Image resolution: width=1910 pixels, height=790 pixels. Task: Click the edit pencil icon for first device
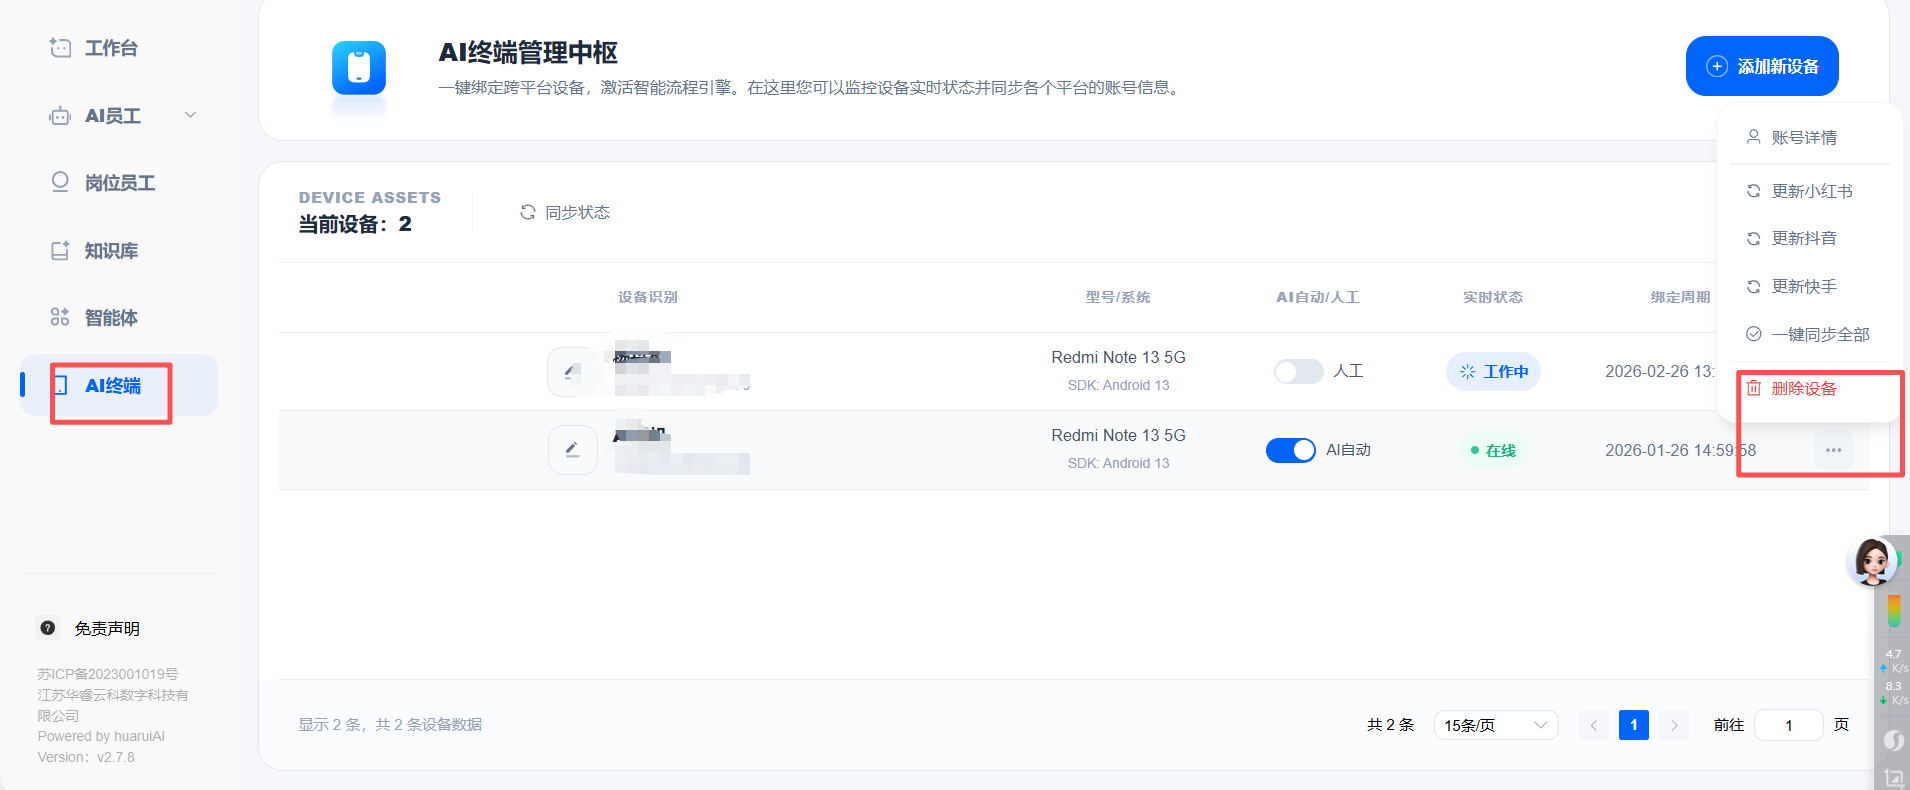(572, 372)
